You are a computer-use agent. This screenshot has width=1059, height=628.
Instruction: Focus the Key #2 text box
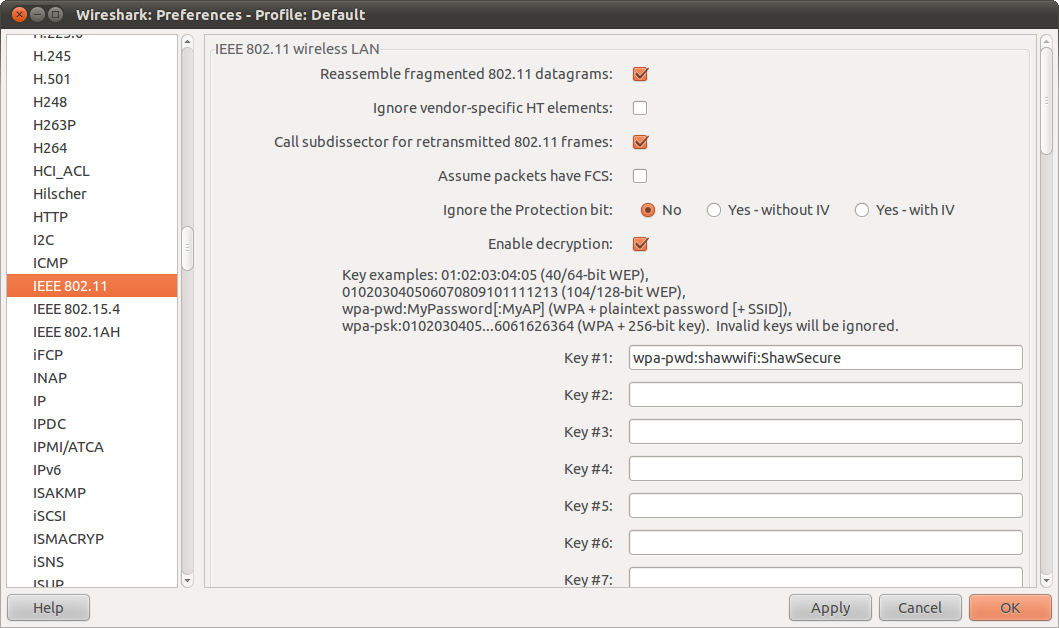coord(825,395)
